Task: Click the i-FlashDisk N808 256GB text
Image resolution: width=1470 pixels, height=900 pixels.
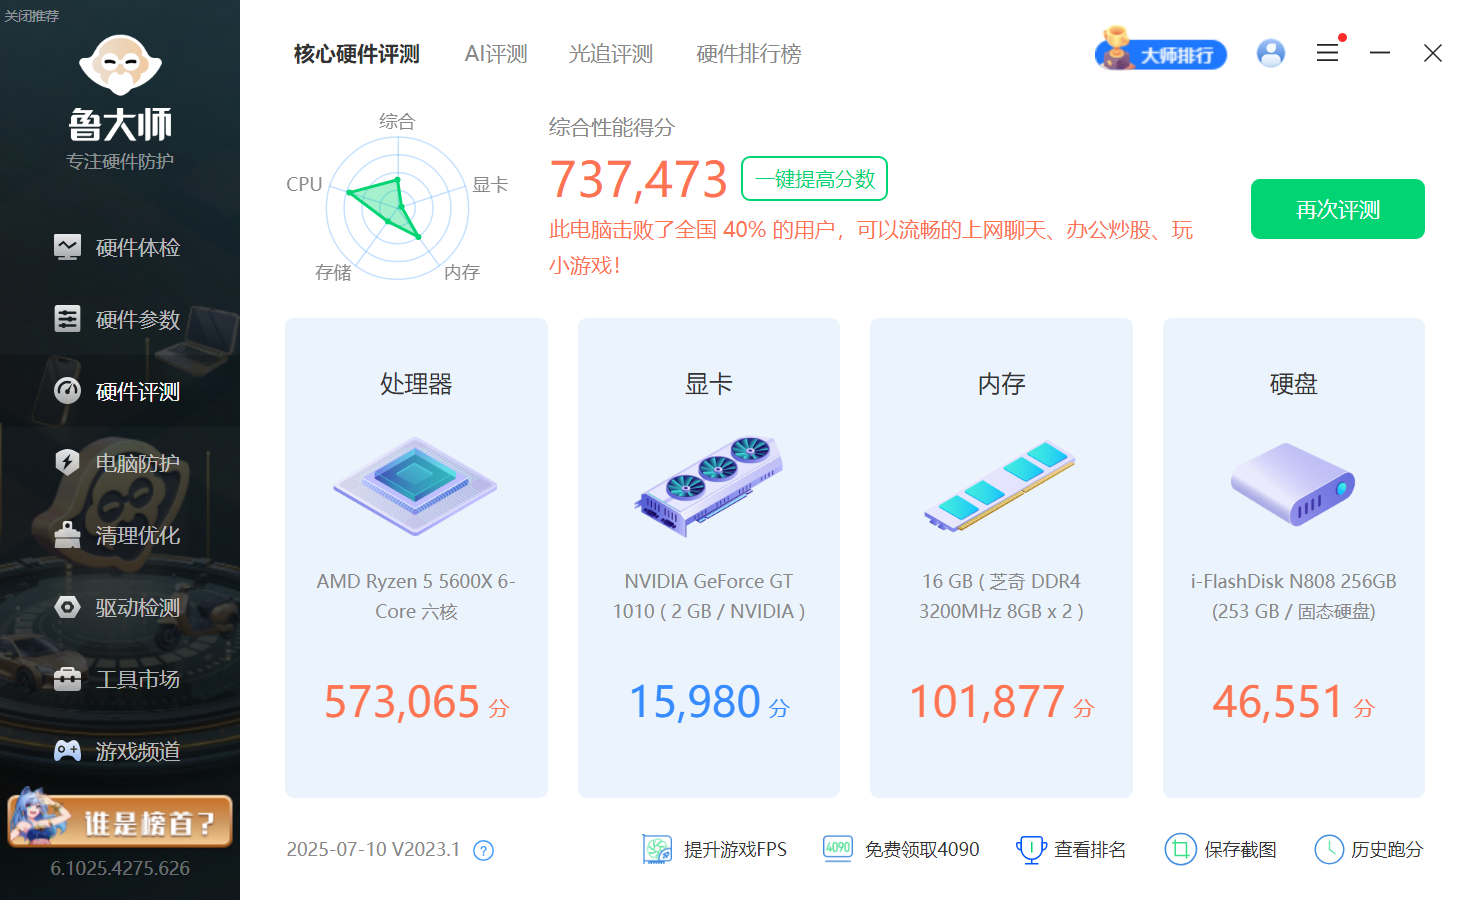Action: coord(1293,596)
